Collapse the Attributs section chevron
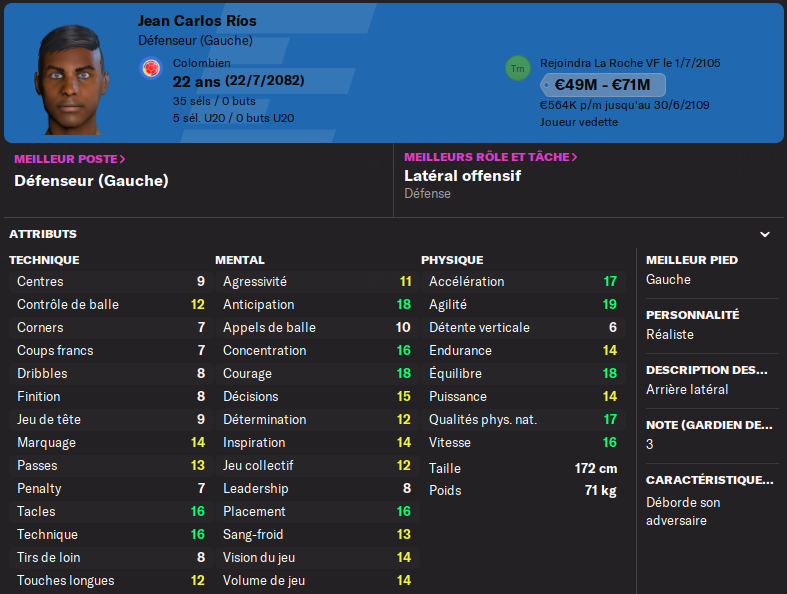787x594 pixels. click(x=764, y=234)
